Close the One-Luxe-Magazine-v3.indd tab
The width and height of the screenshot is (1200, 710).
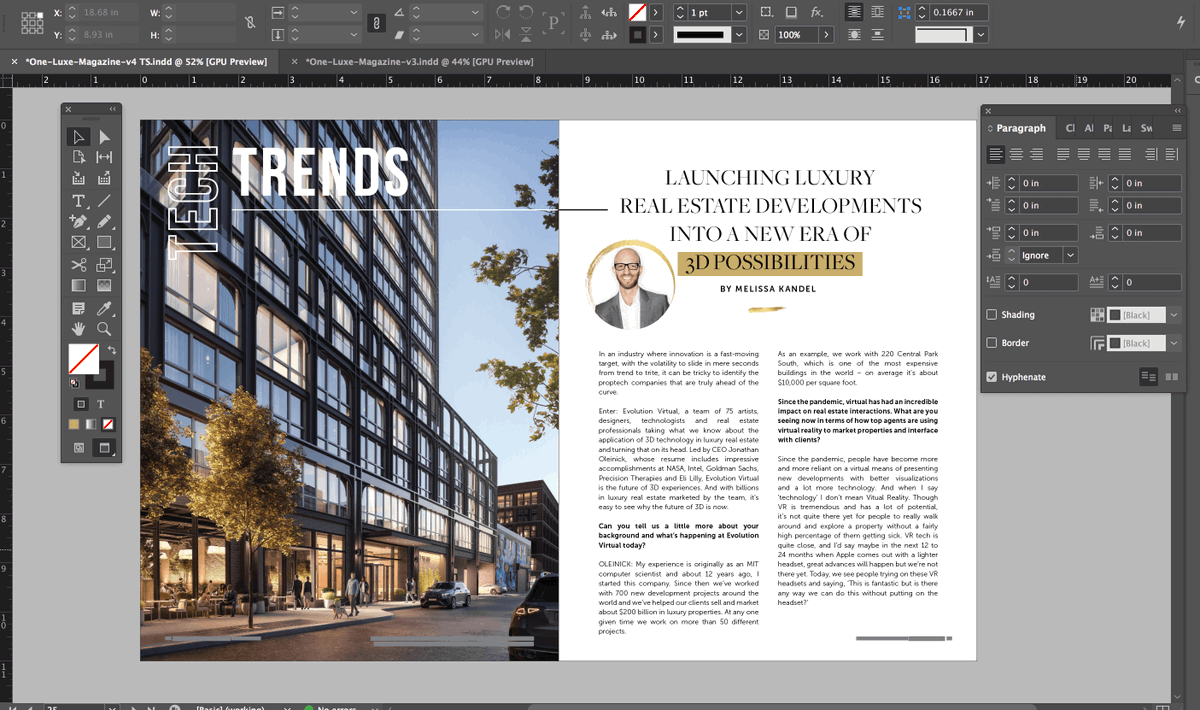293,62
